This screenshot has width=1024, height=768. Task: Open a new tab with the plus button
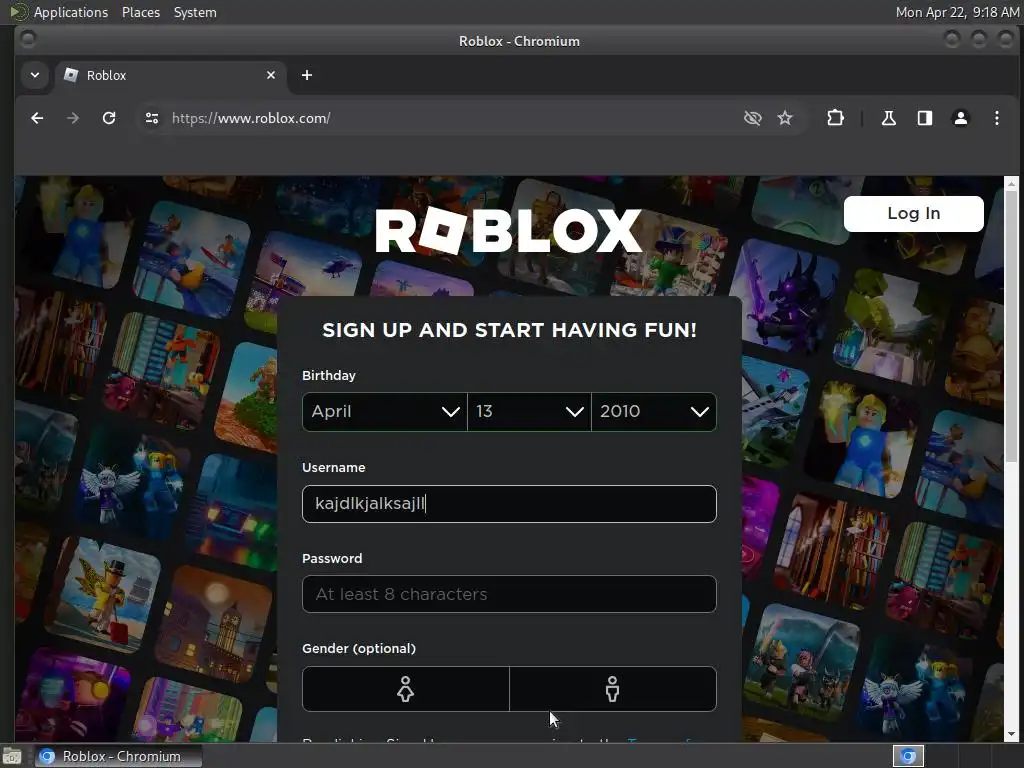[x=307, y=75]
